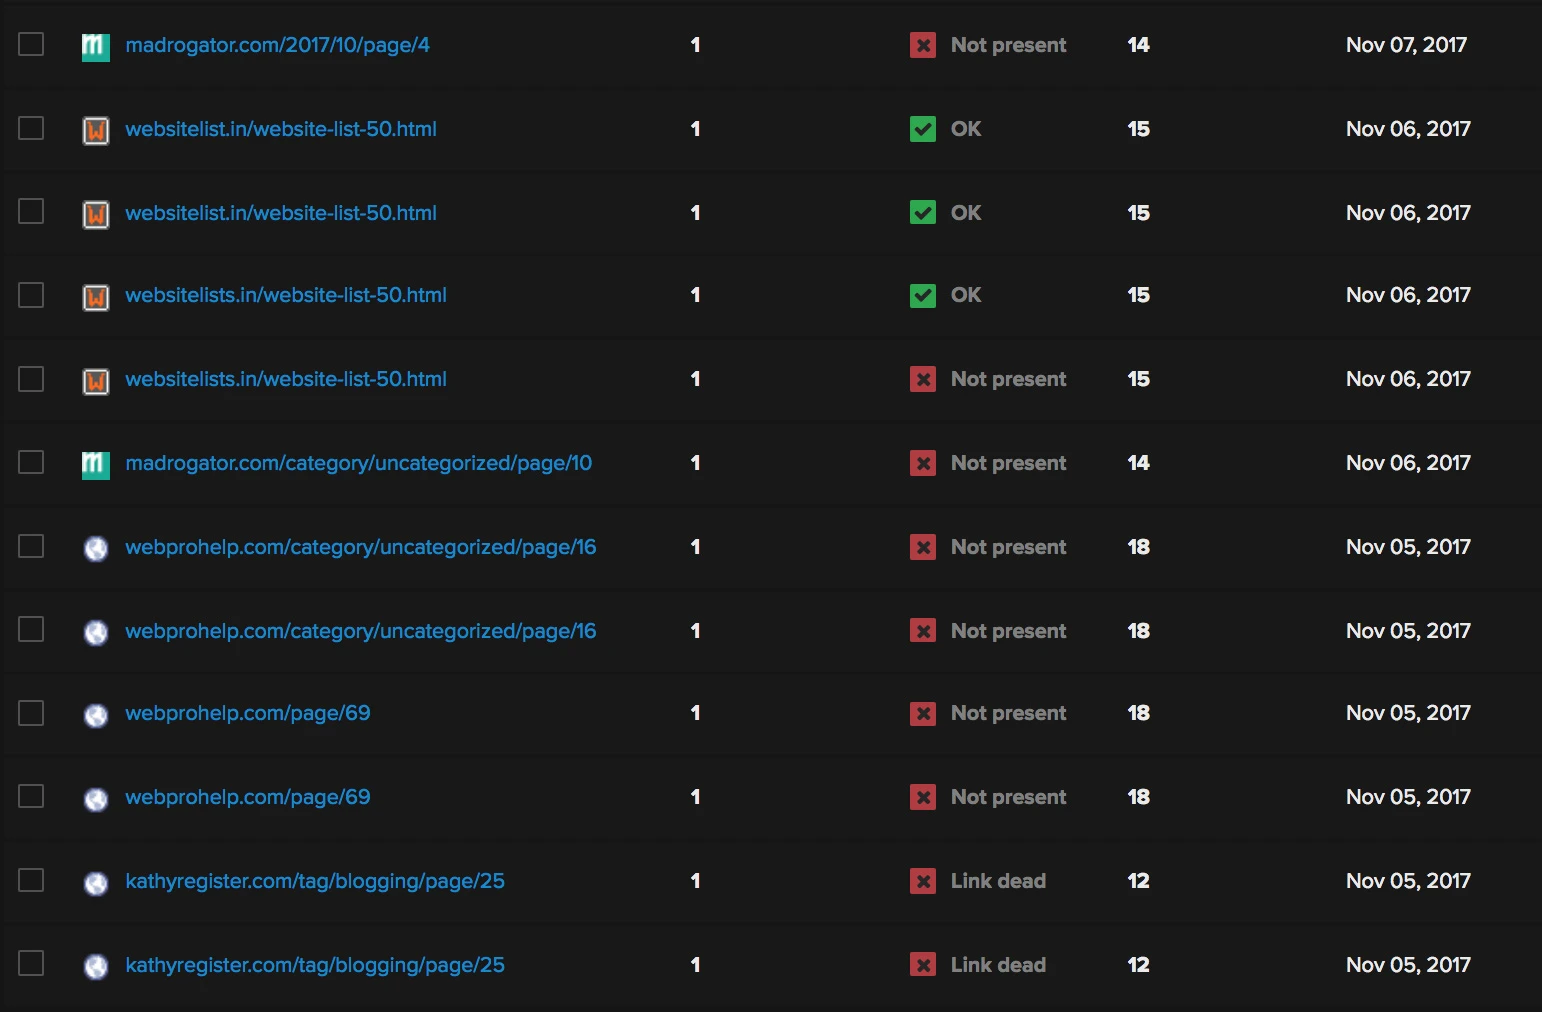Screen dimensions: 1542x1012
Task: Click the orange W favicon beside websitelist.in/website-list-50.html
Action: [x=95, y=129]
